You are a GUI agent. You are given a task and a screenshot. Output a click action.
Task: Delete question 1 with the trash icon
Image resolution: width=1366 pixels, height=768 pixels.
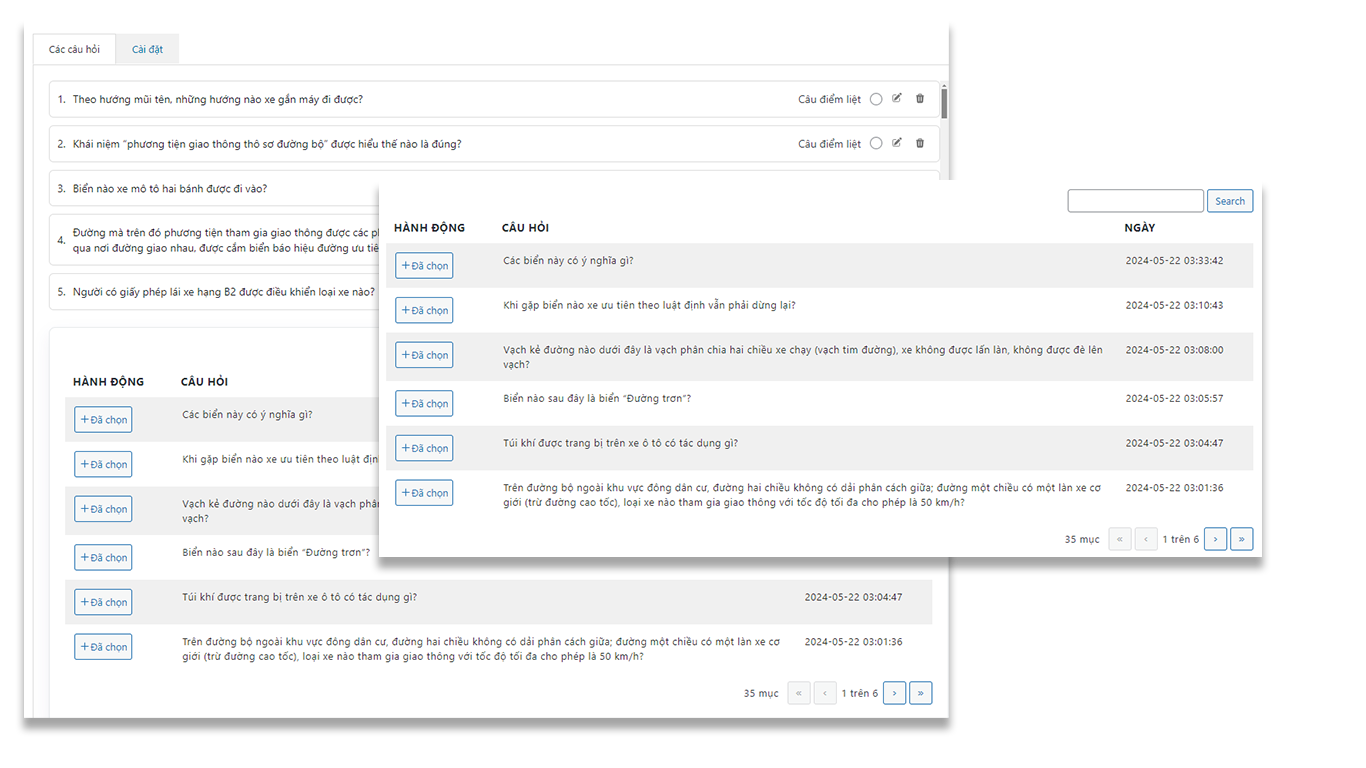tap(920, 99)
